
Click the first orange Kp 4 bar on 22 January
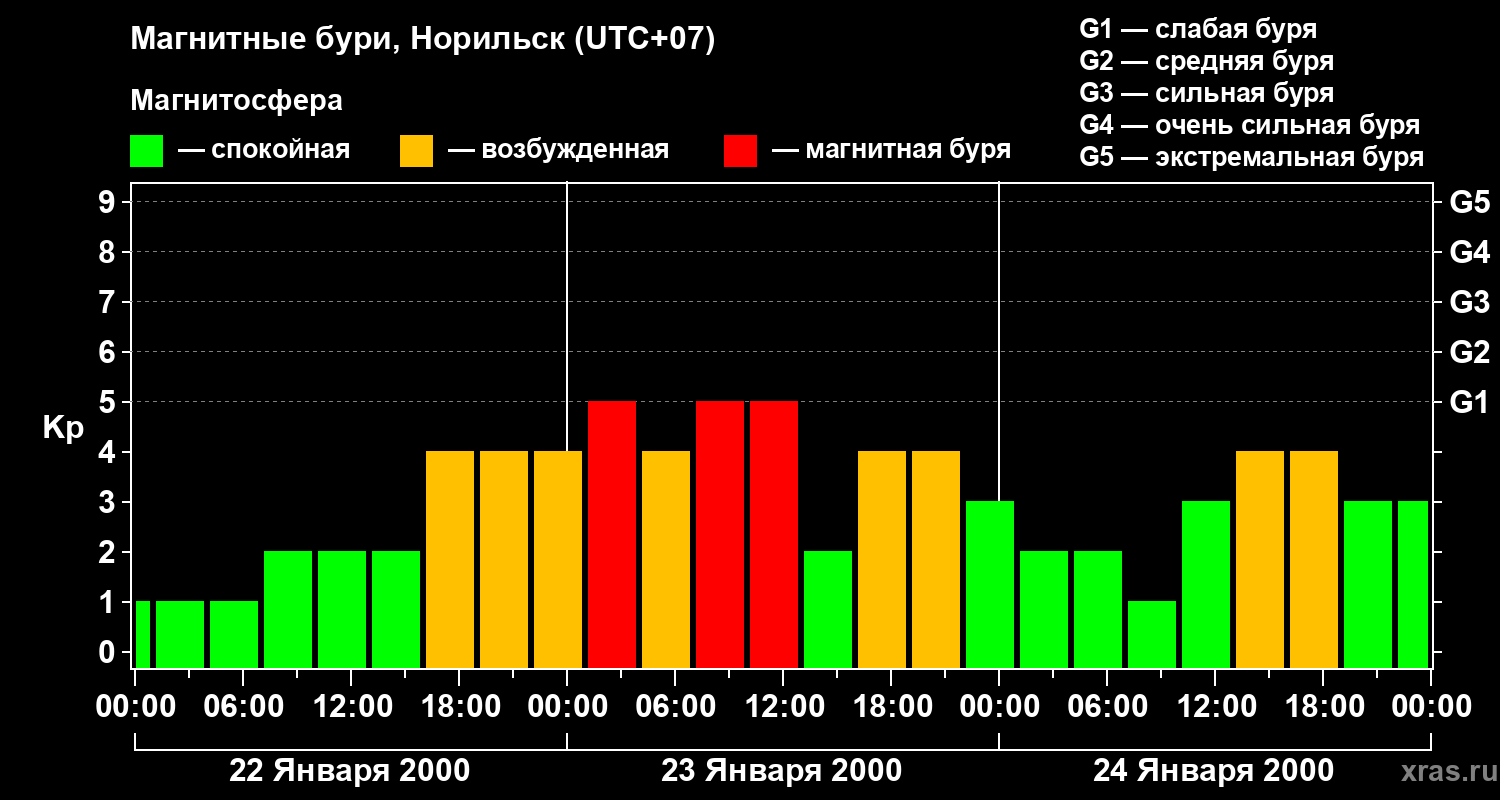[x=450, y=559]
